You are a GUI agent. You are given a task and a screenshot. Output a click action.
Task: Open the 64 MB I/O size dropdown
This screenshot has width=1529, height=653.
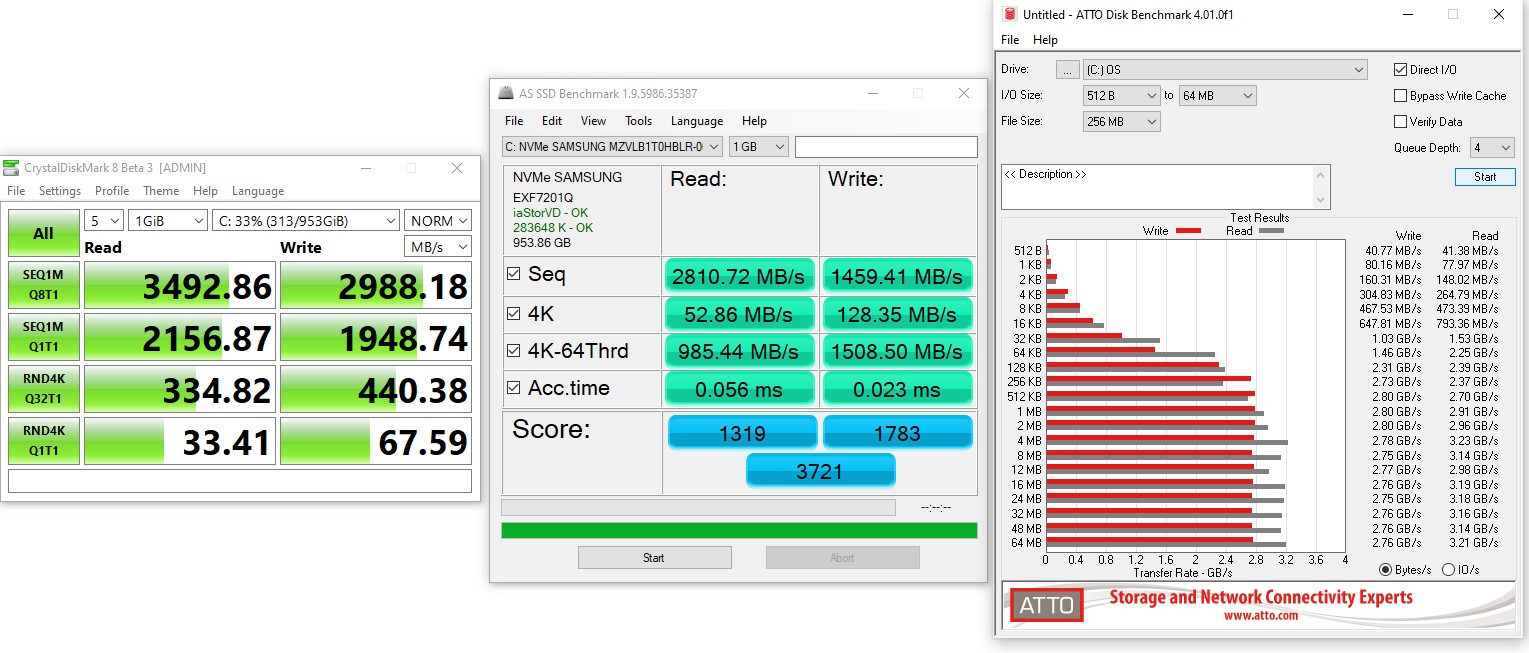tap(1217, 96)
